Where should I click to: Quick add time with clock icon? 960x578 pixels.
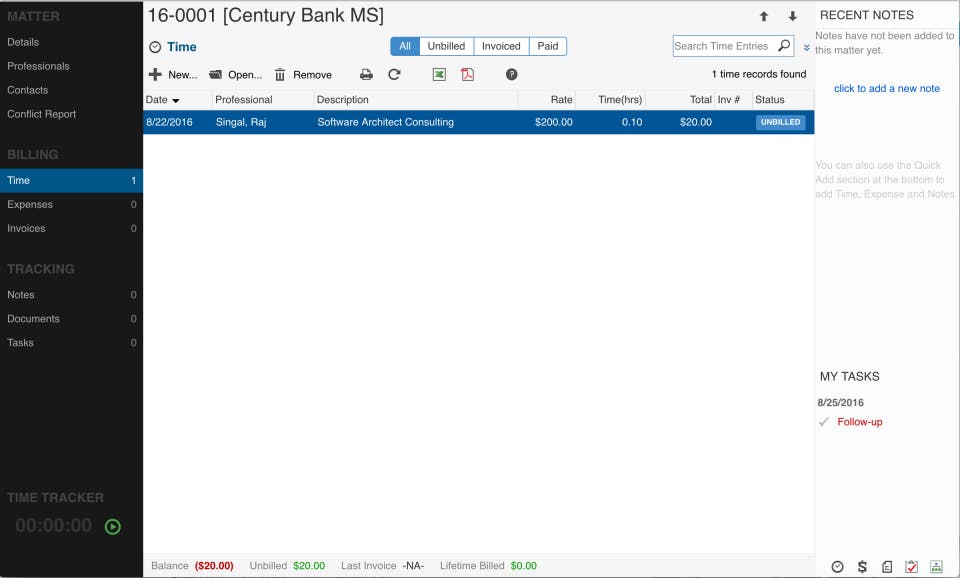pyautogui.click(x=838, y=567)
